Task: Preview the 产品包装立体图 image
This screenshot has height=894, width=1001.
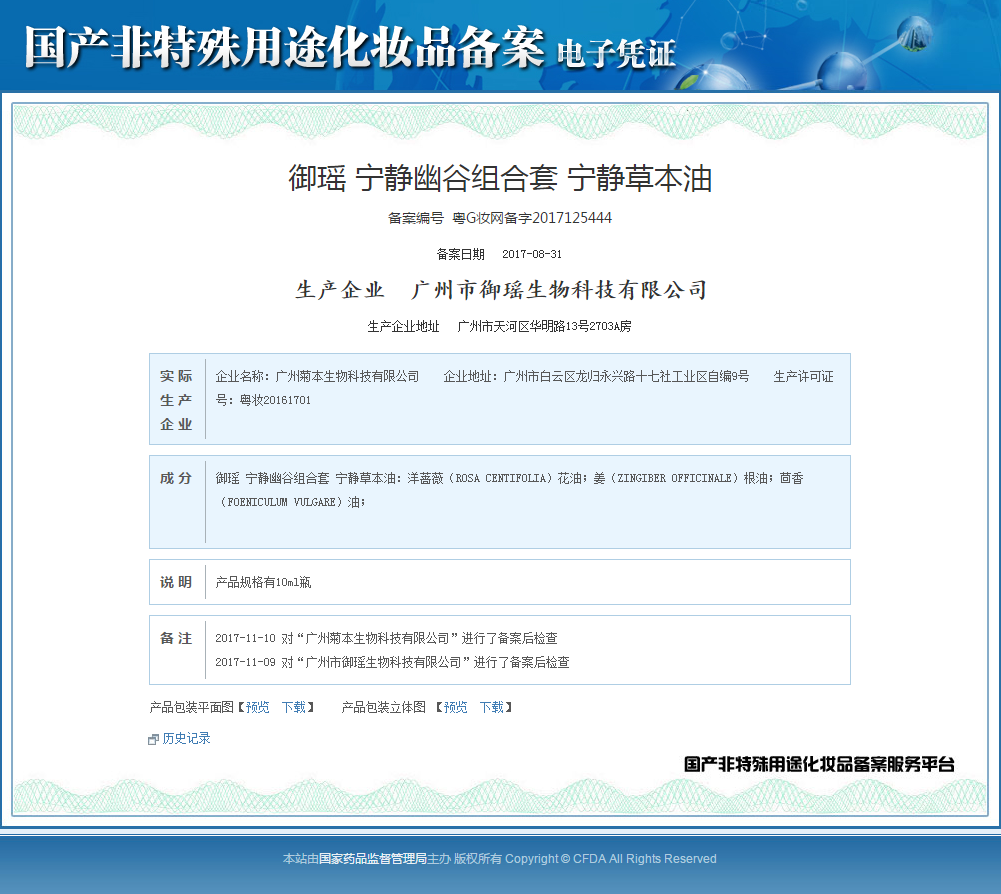Action: (455, 707)
